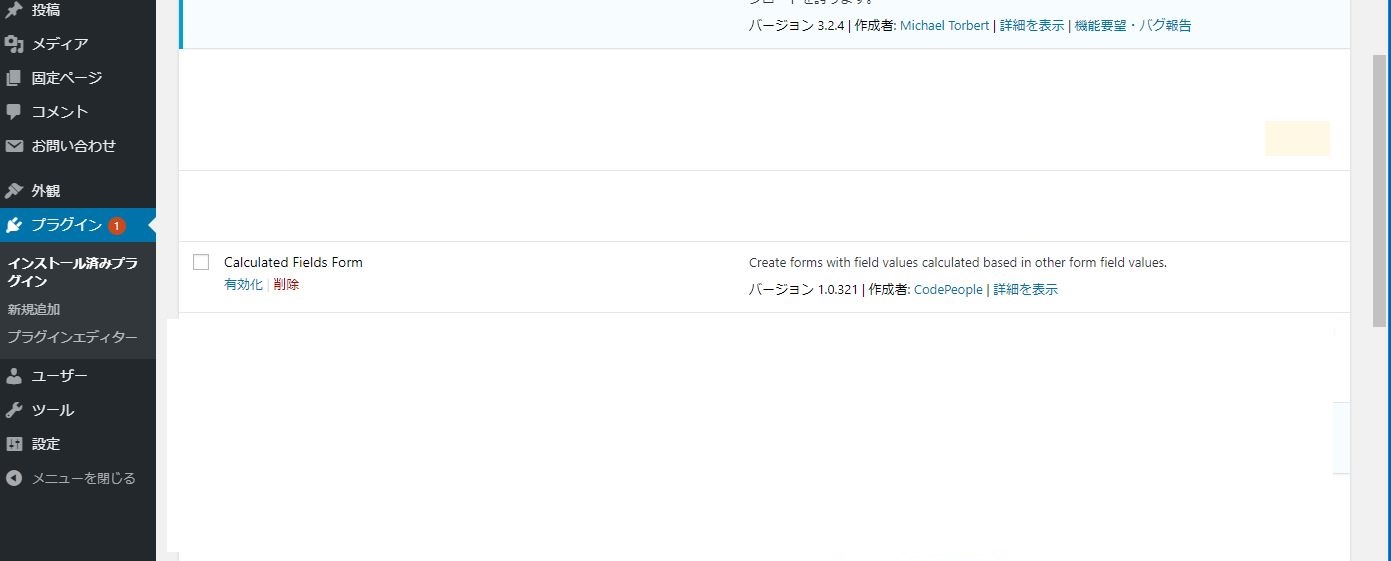The height and width of the screenshot is (561, 1391).
Task: Open the CodePeople author link
Action: point(948,290)
